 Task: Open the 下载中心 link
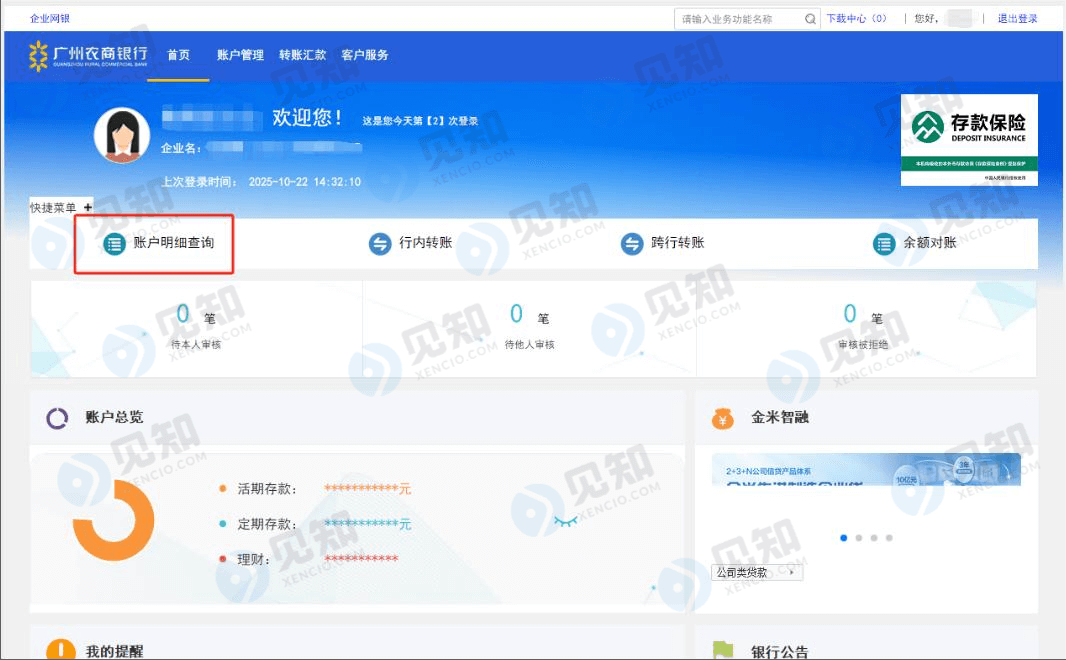856,19
